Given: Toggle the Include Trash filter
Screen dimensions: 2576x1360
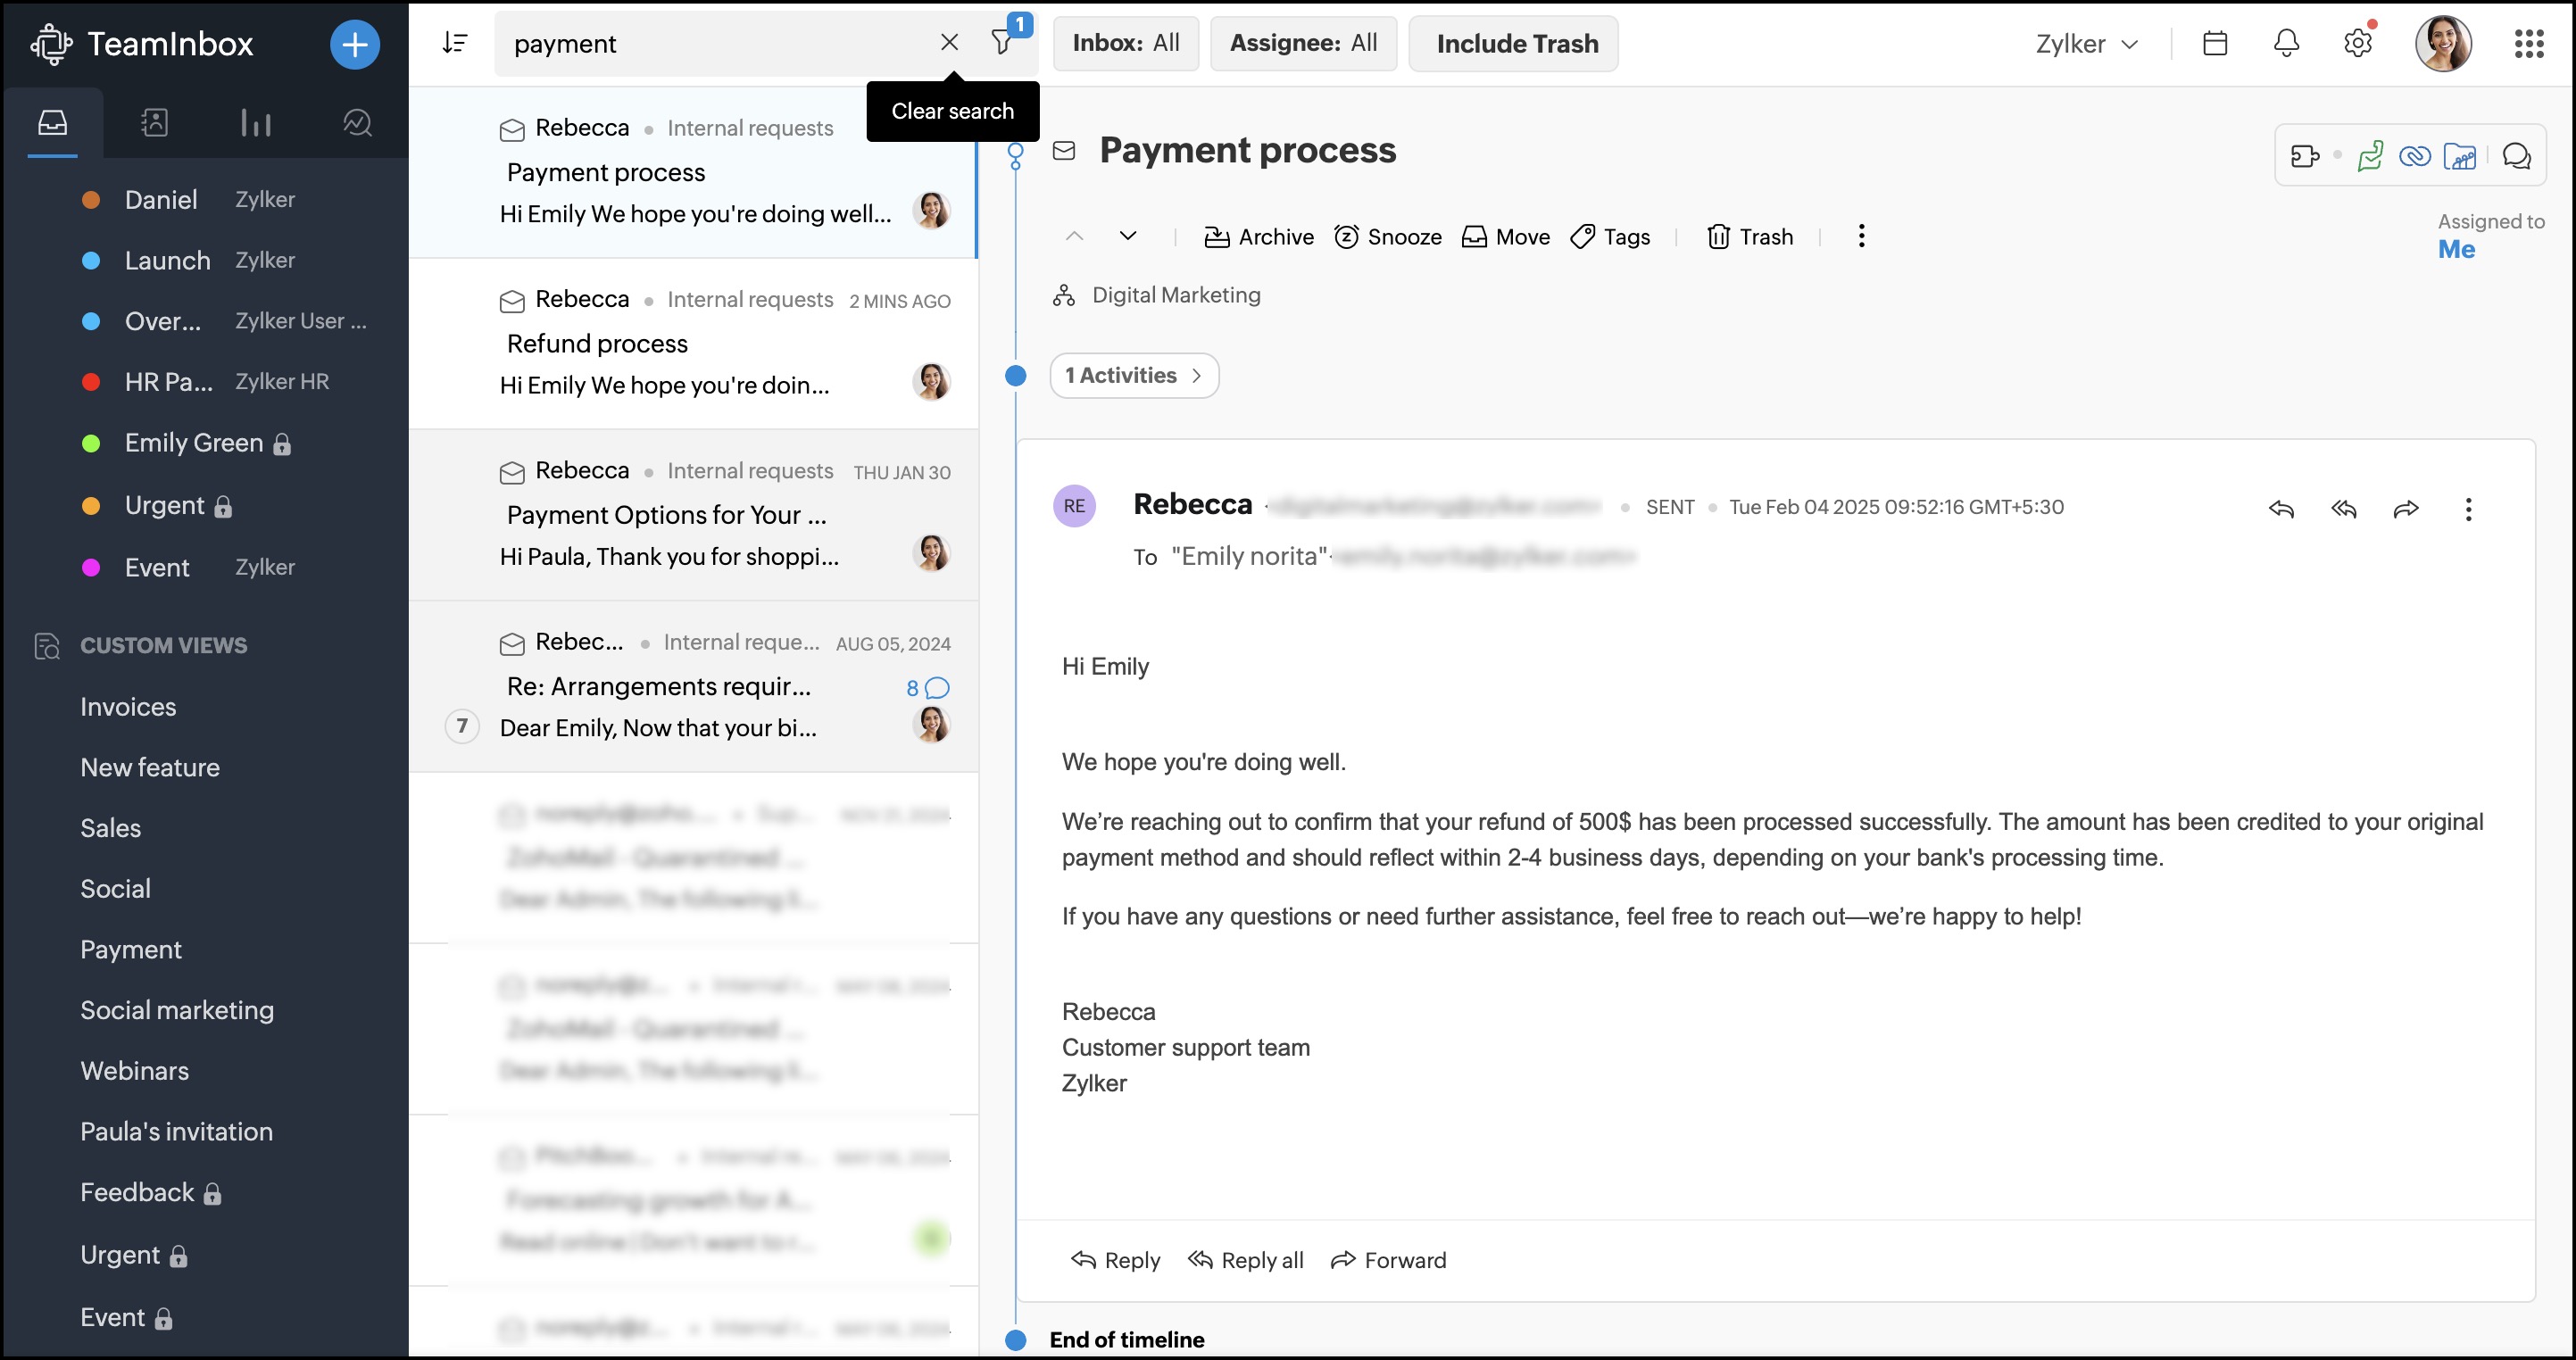Looking at the screenshot, I should tap(1516, 43).
